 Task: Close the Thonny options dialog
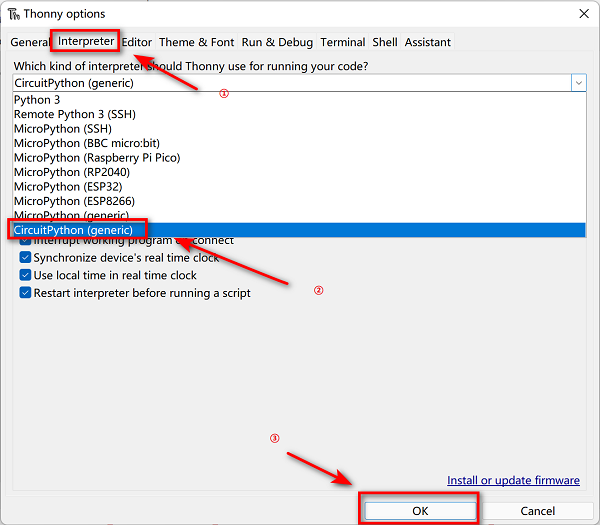click(584, 14)
